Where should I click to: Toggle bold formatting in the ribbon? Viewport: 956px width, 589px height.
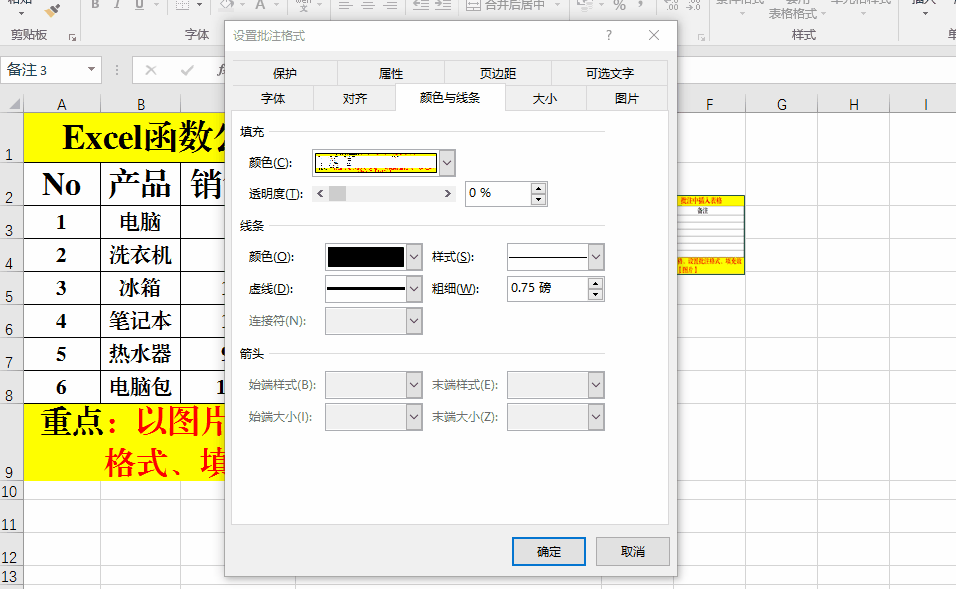click(95, 5)
